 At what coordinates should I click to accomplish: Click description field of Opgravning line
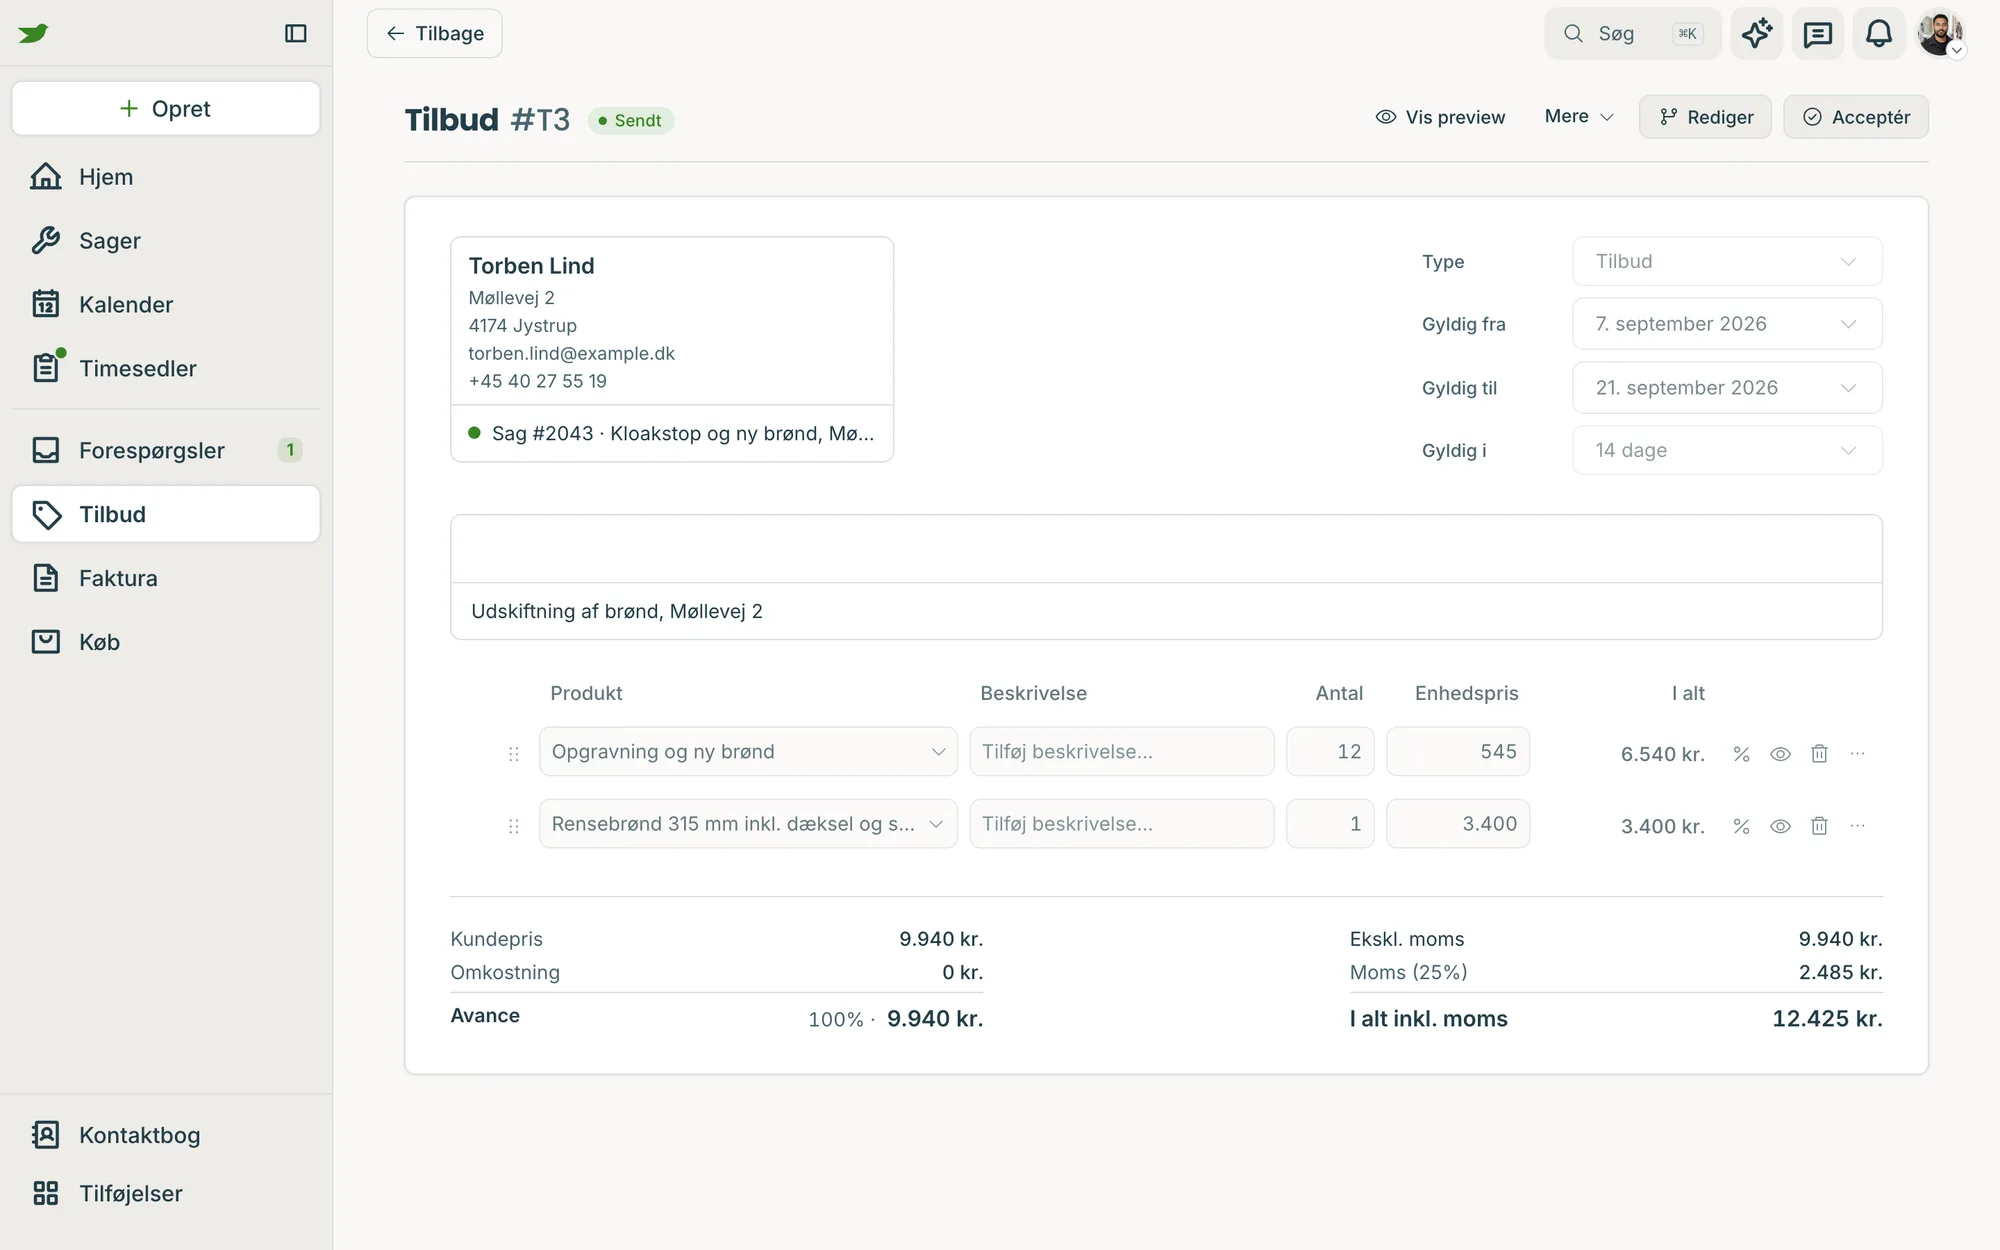point(1122,751)
